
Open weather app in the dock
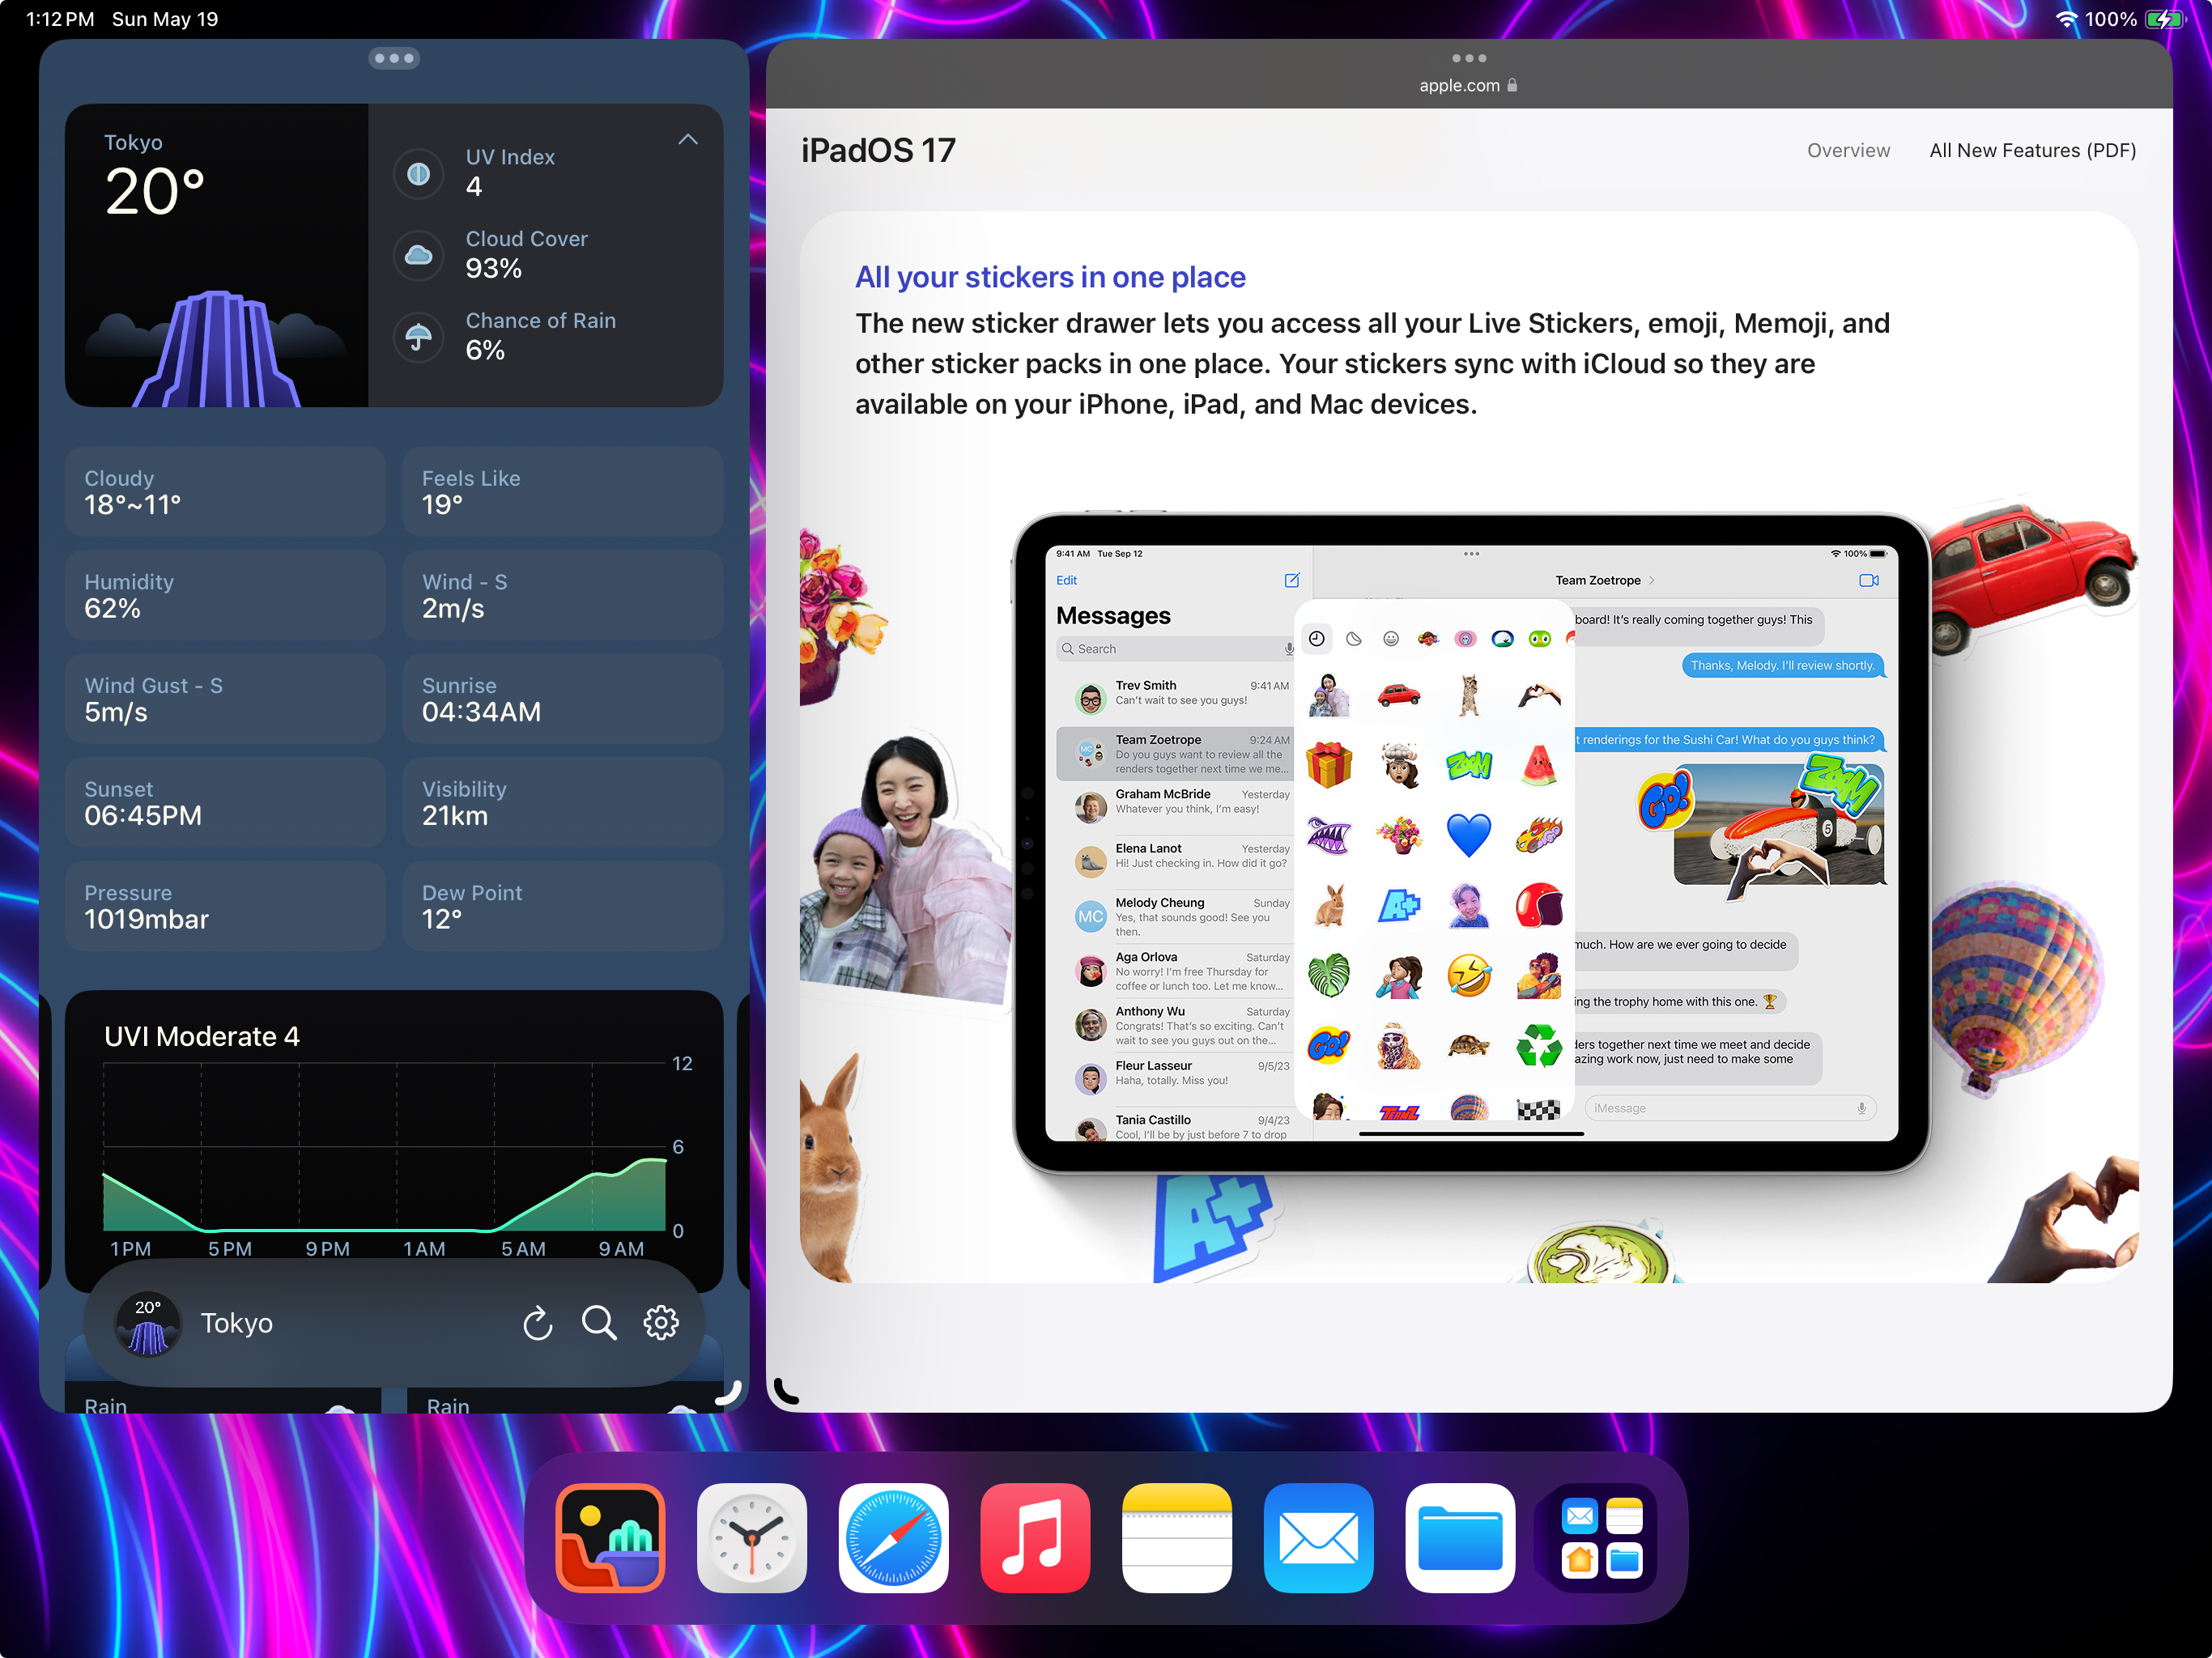[x=610, y=1537]
